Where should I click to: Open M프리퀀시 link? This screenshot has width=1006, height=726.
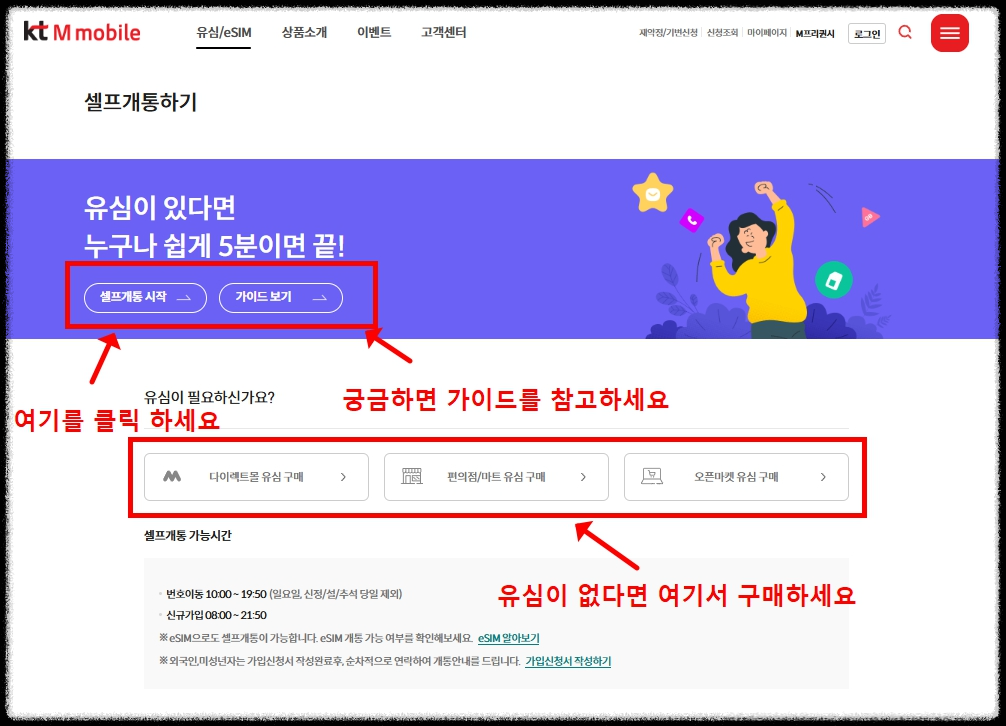click(x=815, y=33)
